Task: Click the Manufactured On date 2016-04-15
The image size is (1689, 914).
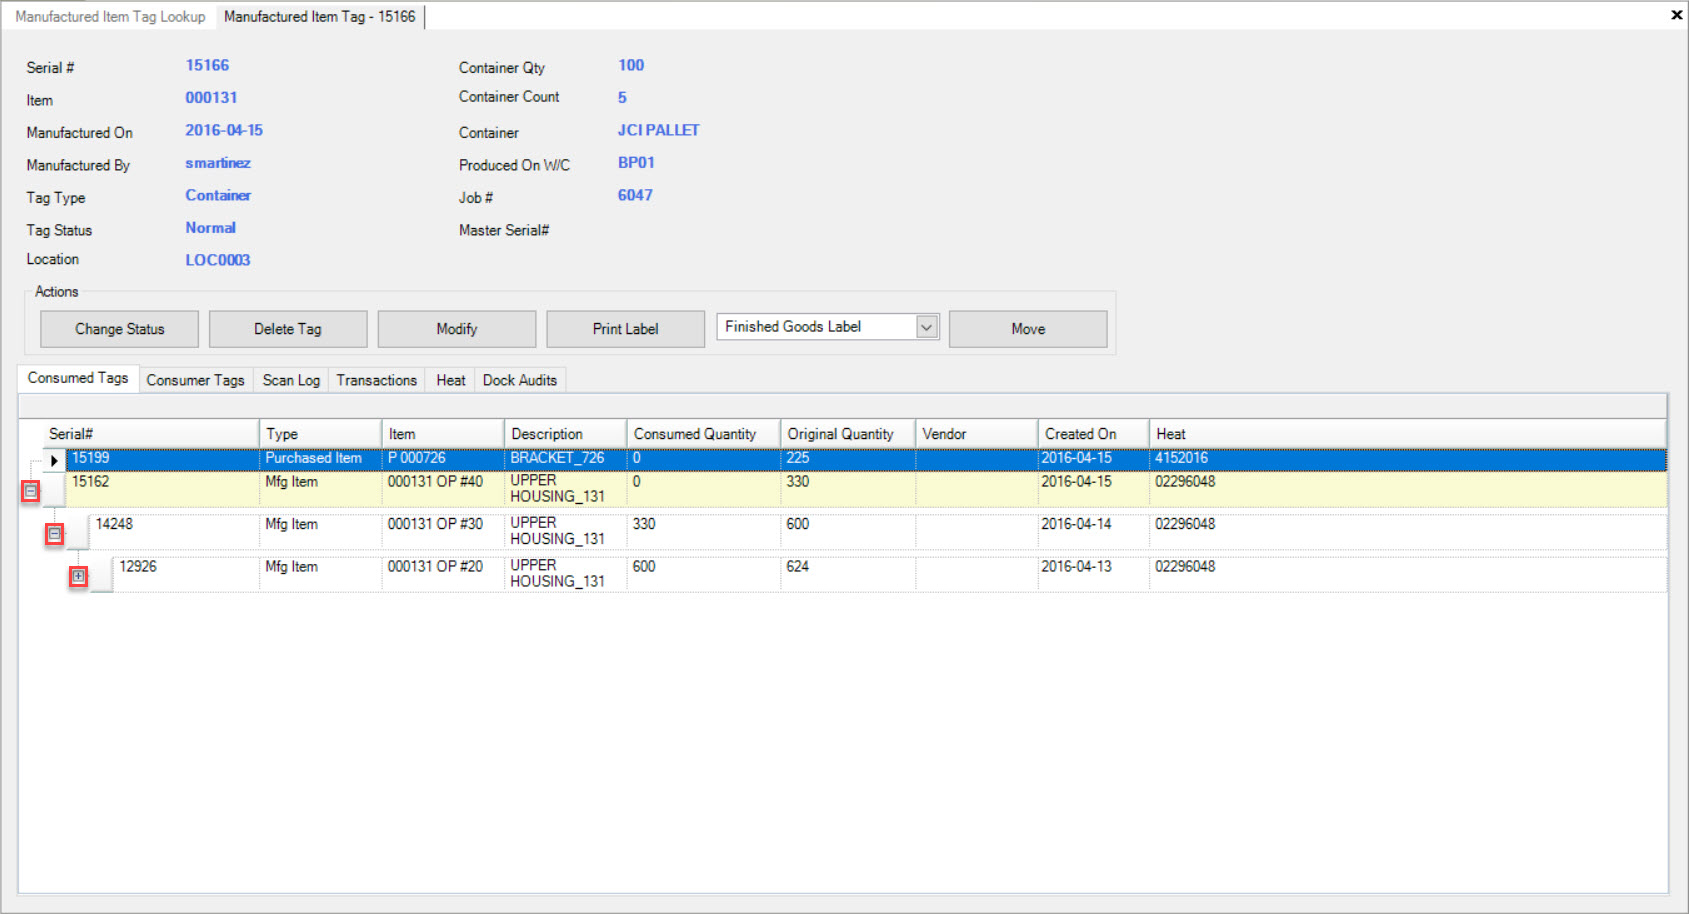Action: tap(224, 130)
